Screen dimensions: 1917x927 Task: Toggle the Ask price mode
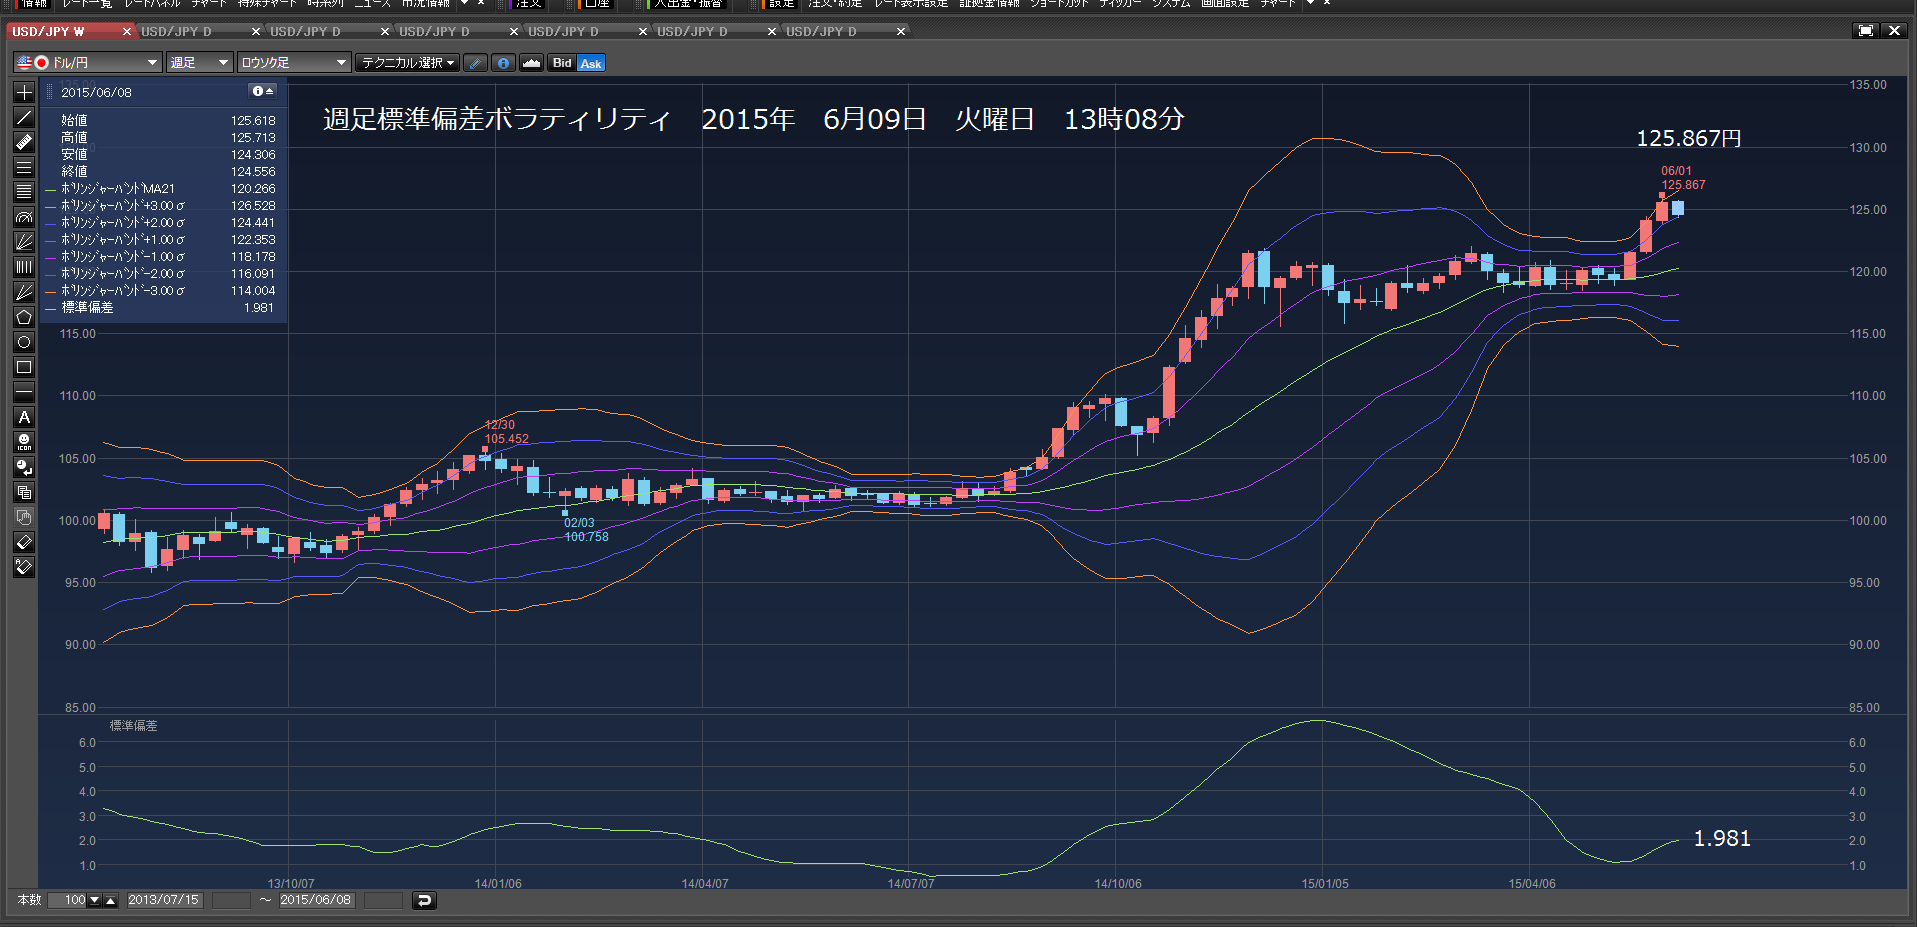tap(591, 63)
